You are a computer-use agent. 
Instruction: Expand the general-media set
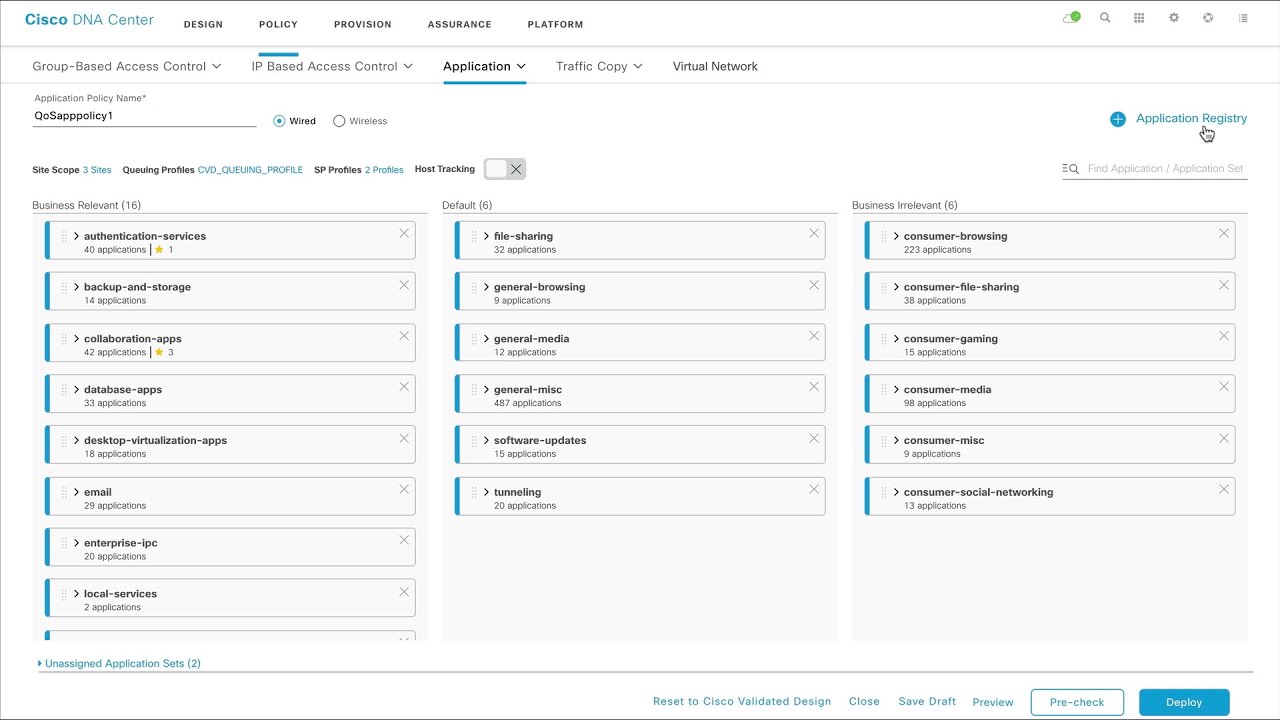pos(487,338)
